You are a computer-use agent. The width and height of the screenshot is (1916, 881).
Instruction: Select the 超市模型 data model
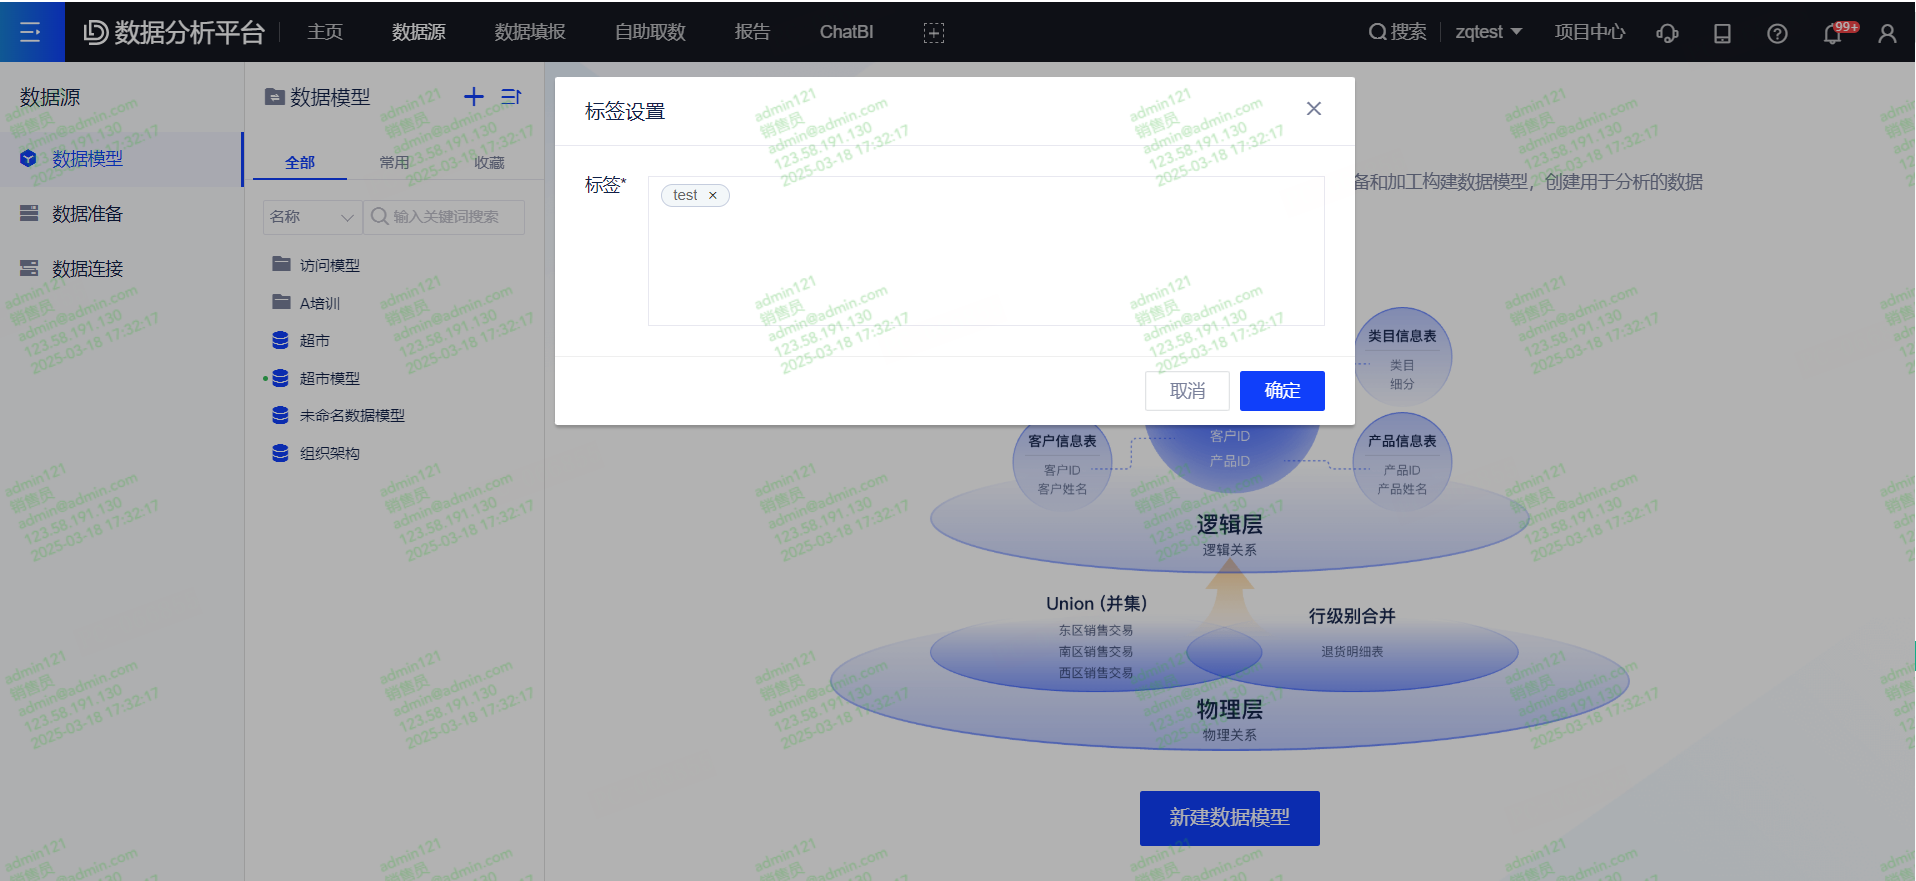pos(329,378)
